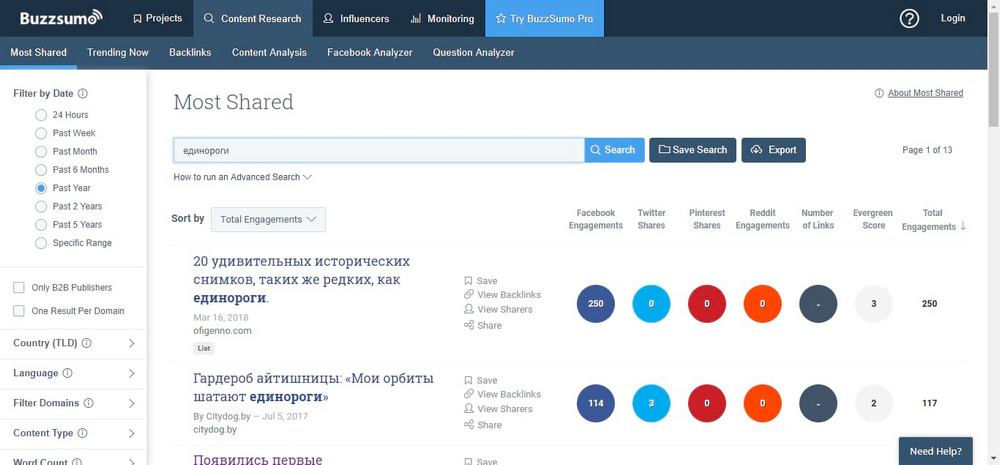Click the Export button
The height and width of the screenshot is (465, 1000).
774,150
